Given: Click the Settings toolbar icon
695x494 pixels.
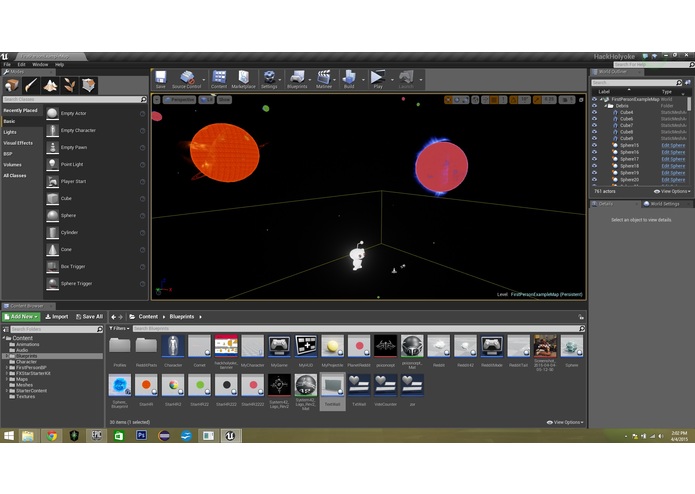Looking at the screenshot, I should tap(269, 78).
